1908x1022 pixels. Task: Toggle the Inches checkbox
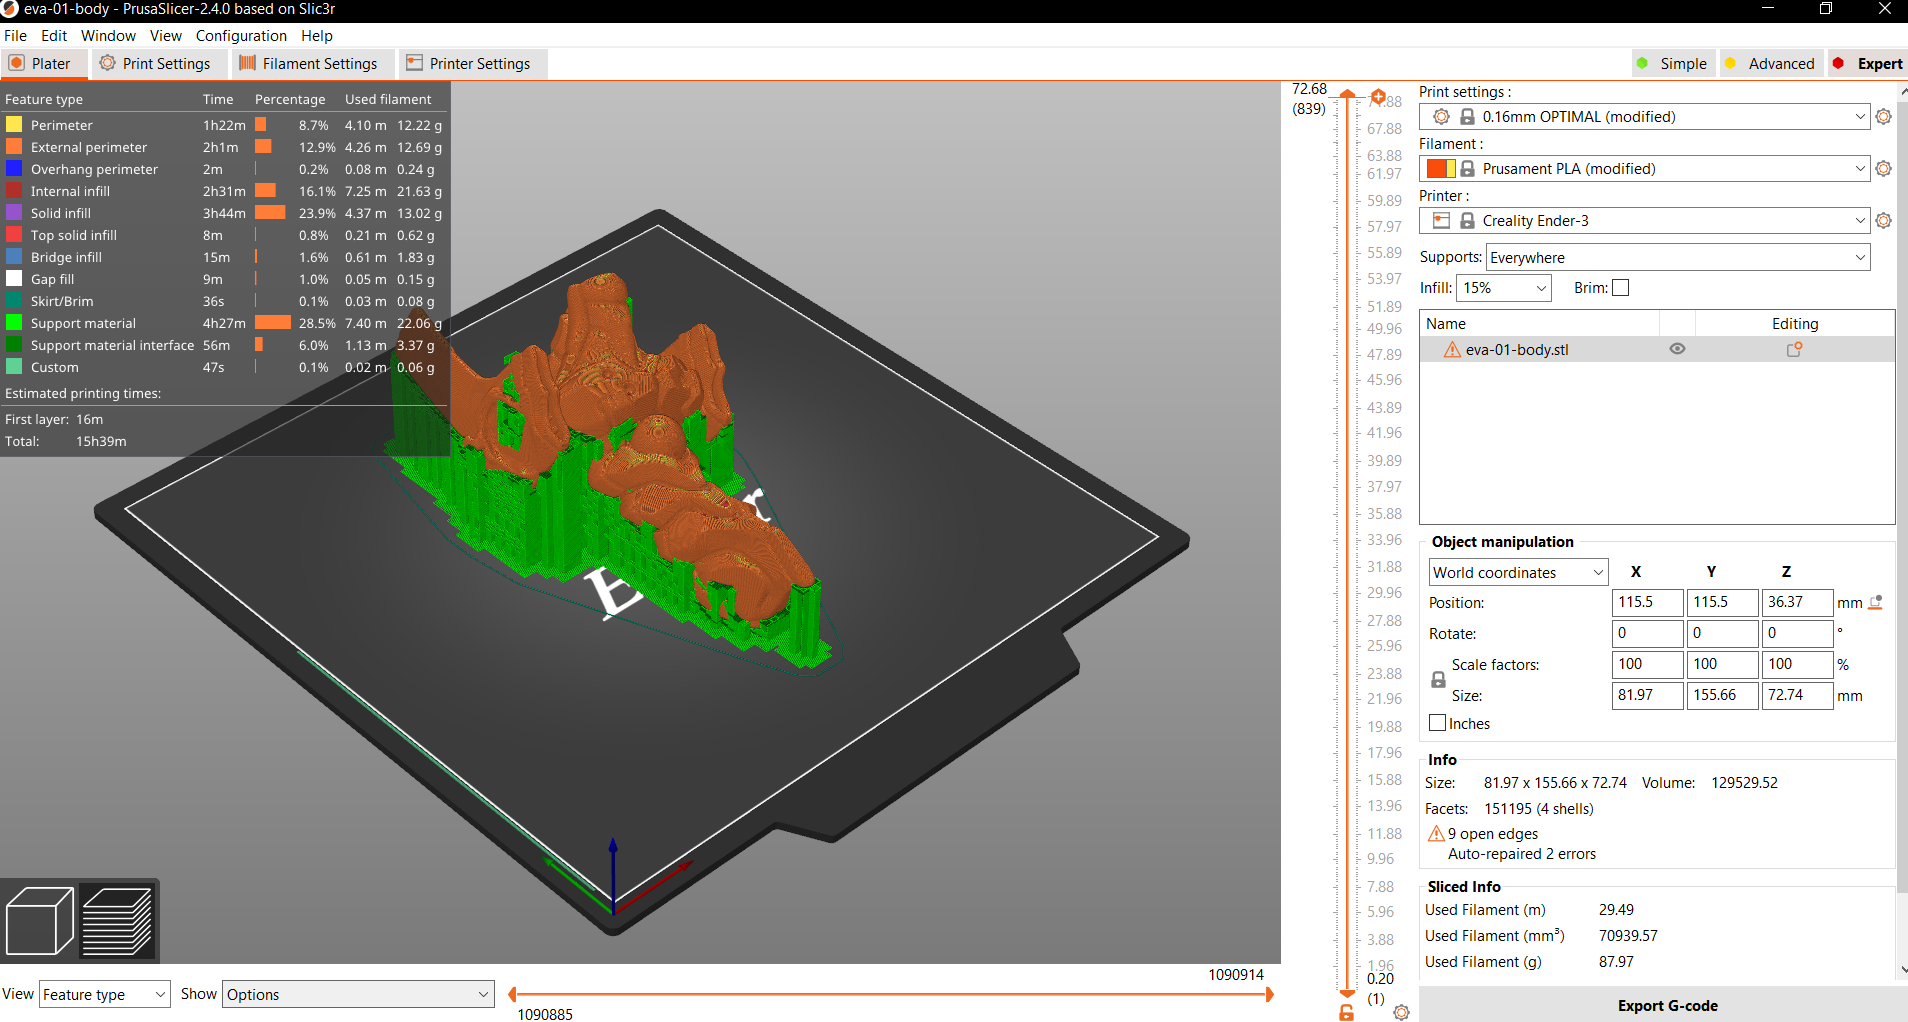pyautogui.click(x=1437, y=722)
